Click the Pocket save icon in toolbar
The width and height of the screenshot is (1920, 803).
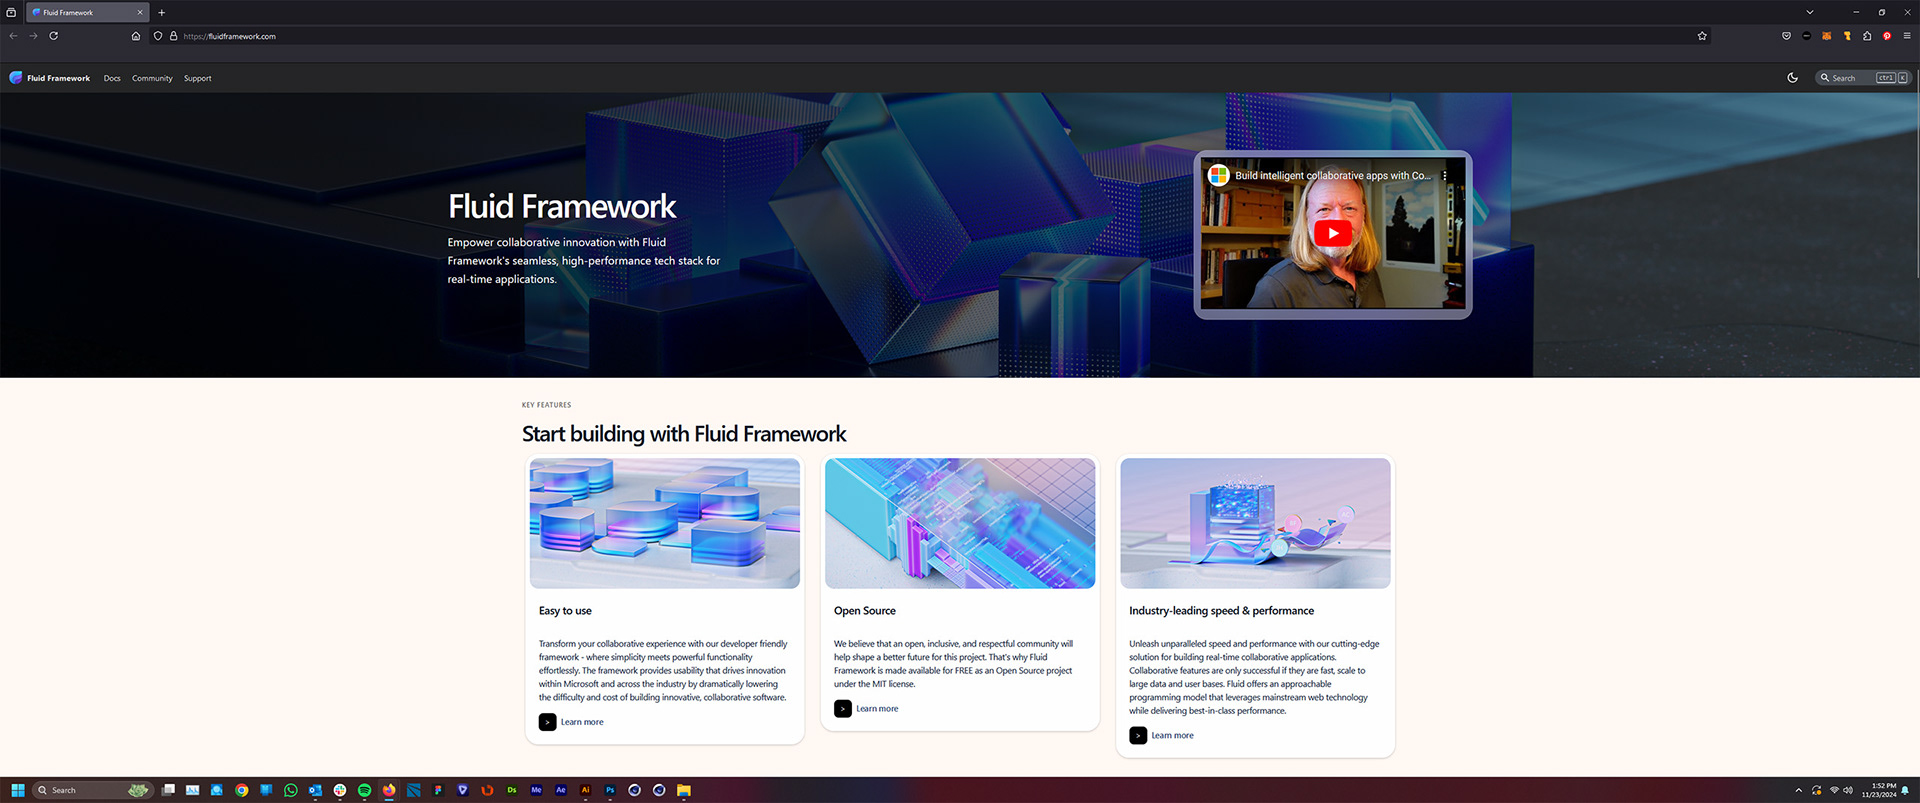pyautogui.click(x=1786, y=36)
